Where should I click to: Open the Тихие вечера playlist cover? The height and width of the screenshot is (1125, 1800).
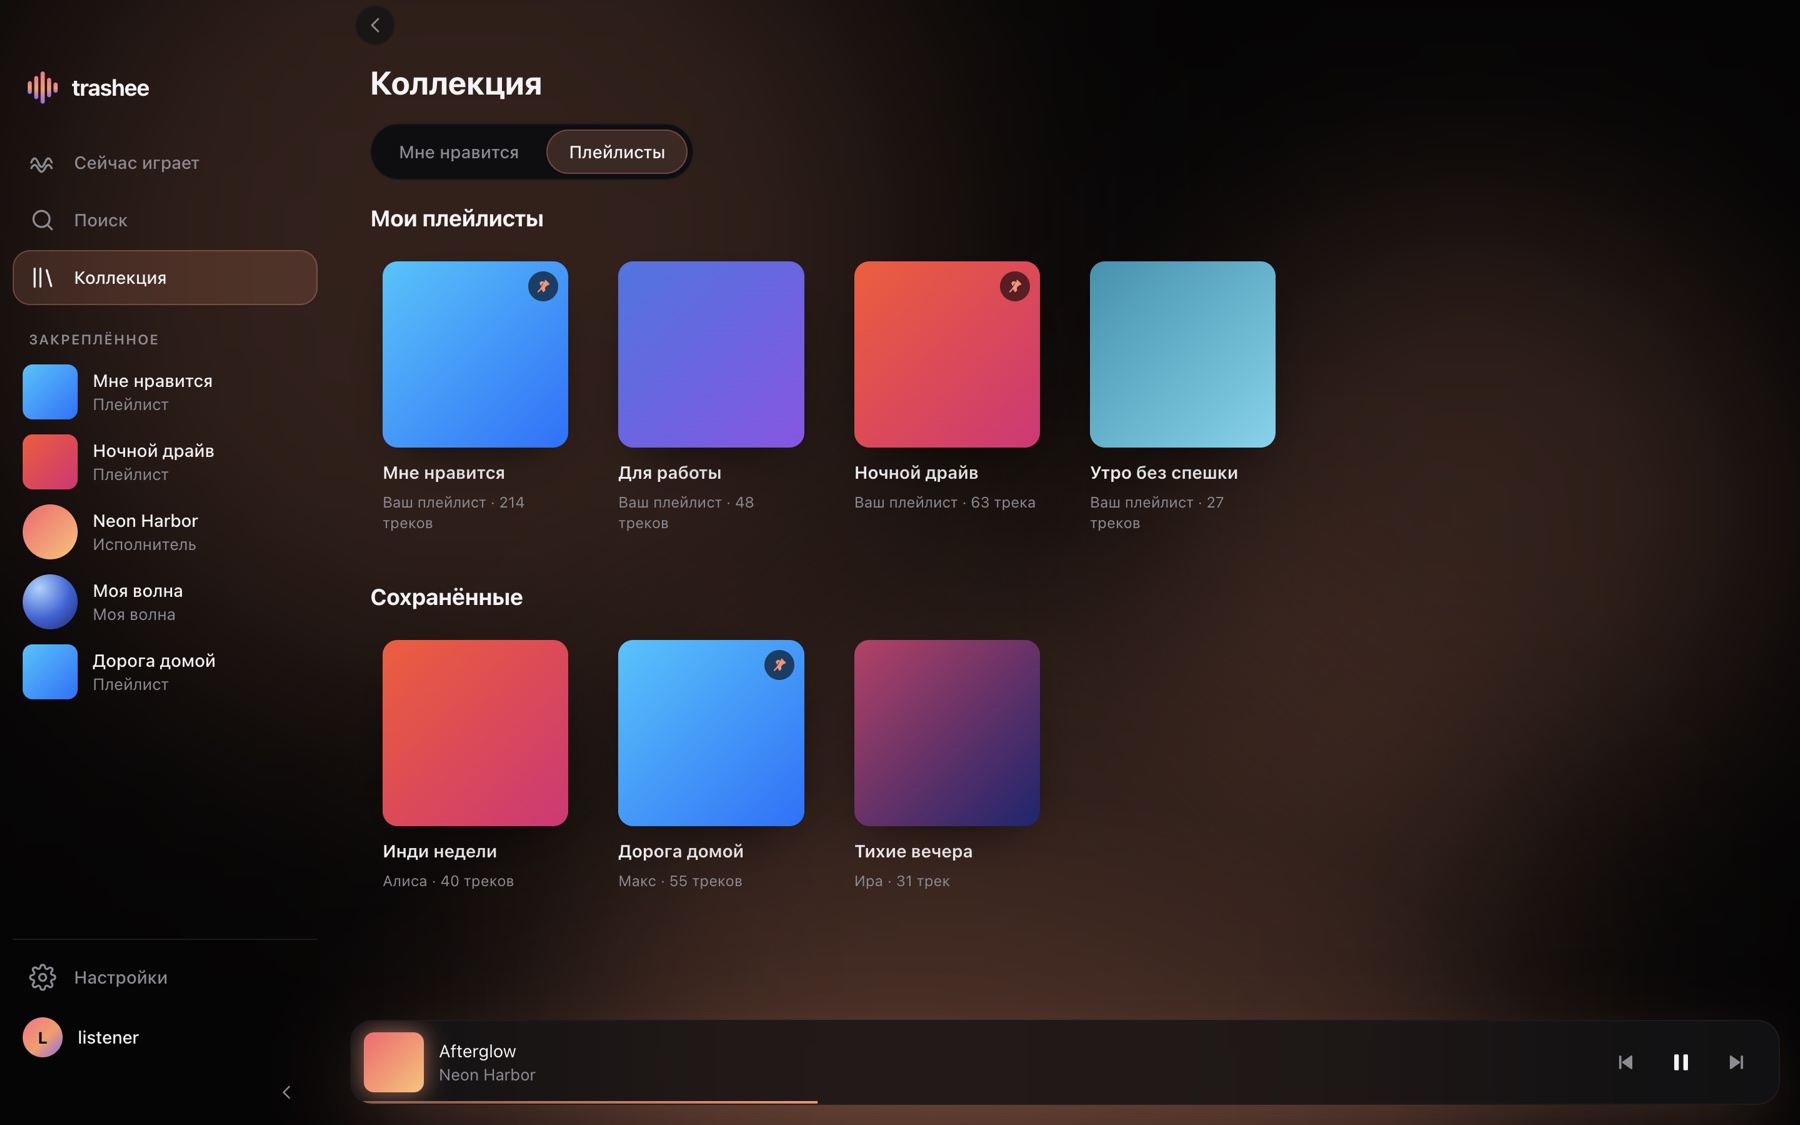(x=947, y=733)
